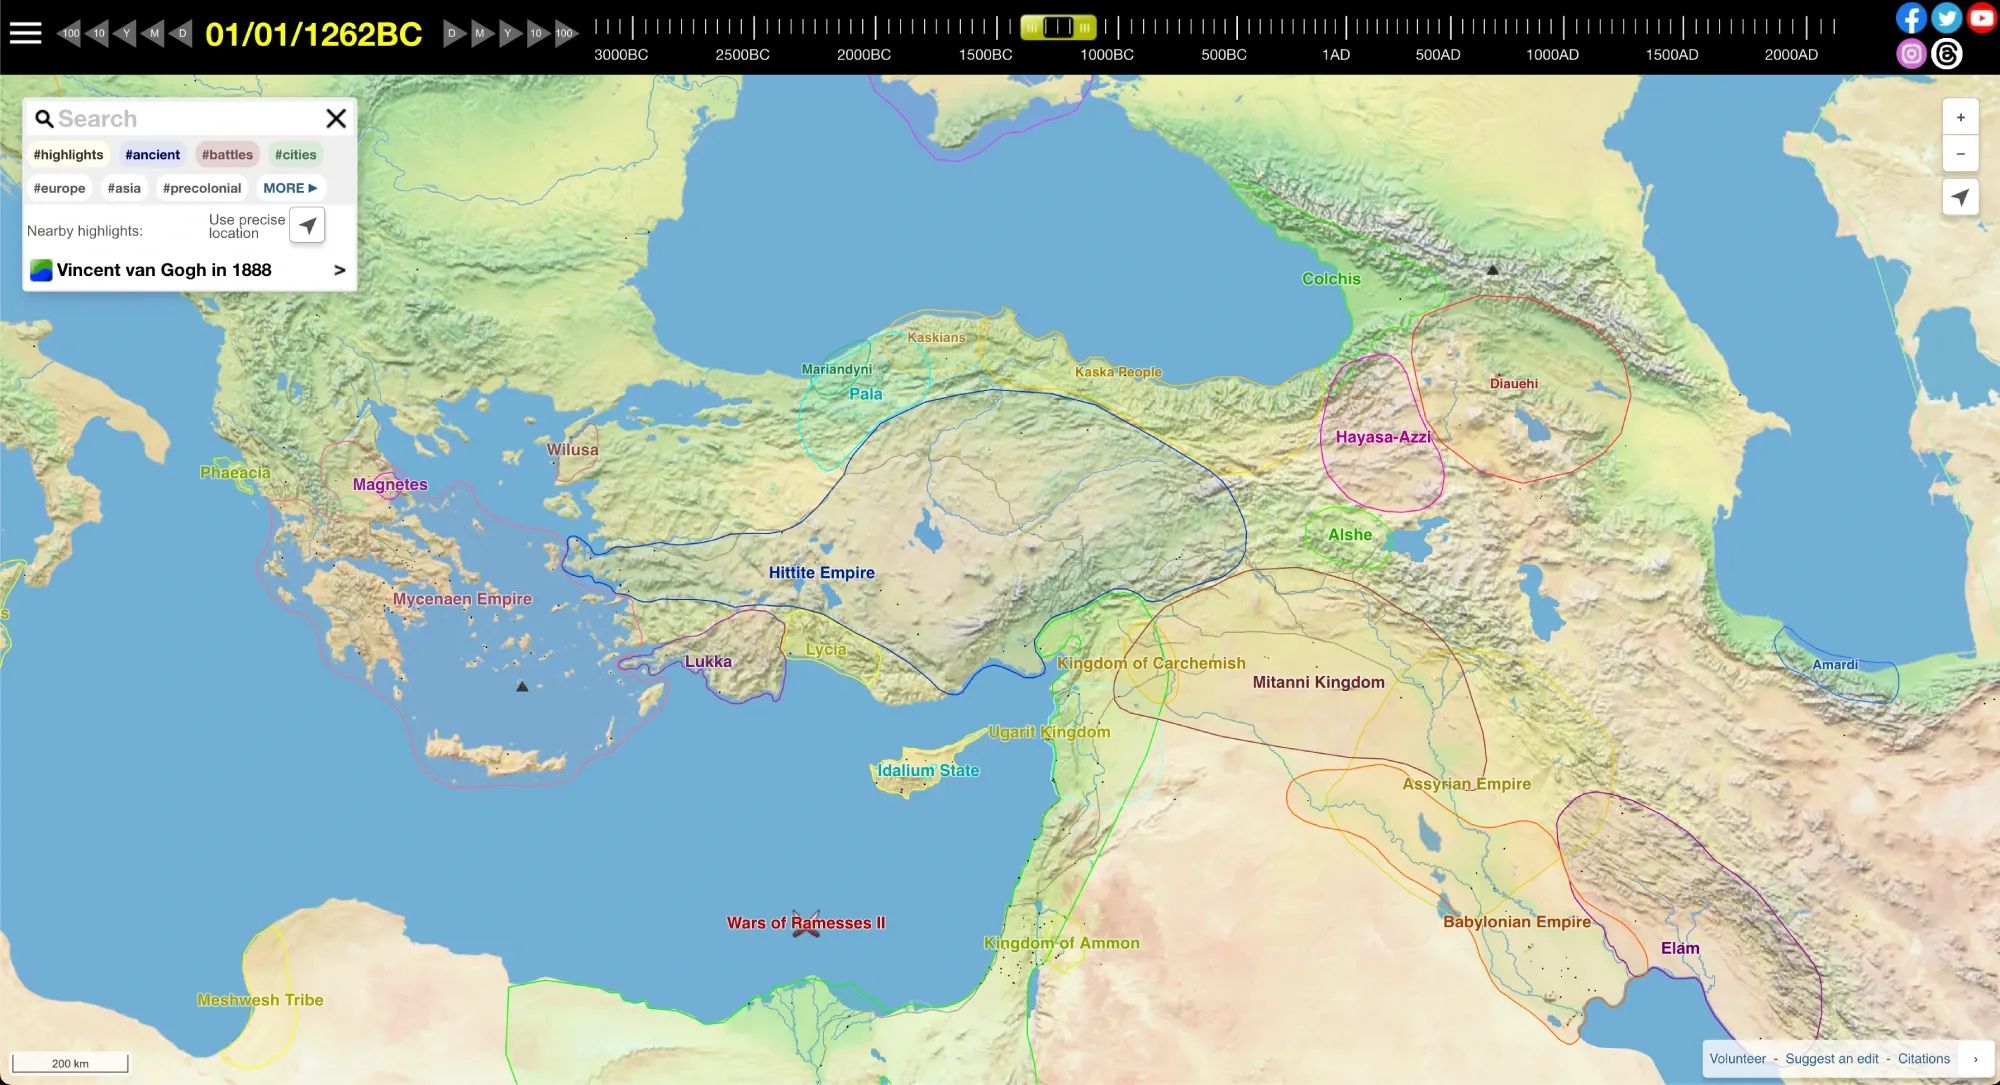Viewport: 2000px width, 1085px height.
Task: Click the 01/01/1262BC date display
Action: click(314, 34)
